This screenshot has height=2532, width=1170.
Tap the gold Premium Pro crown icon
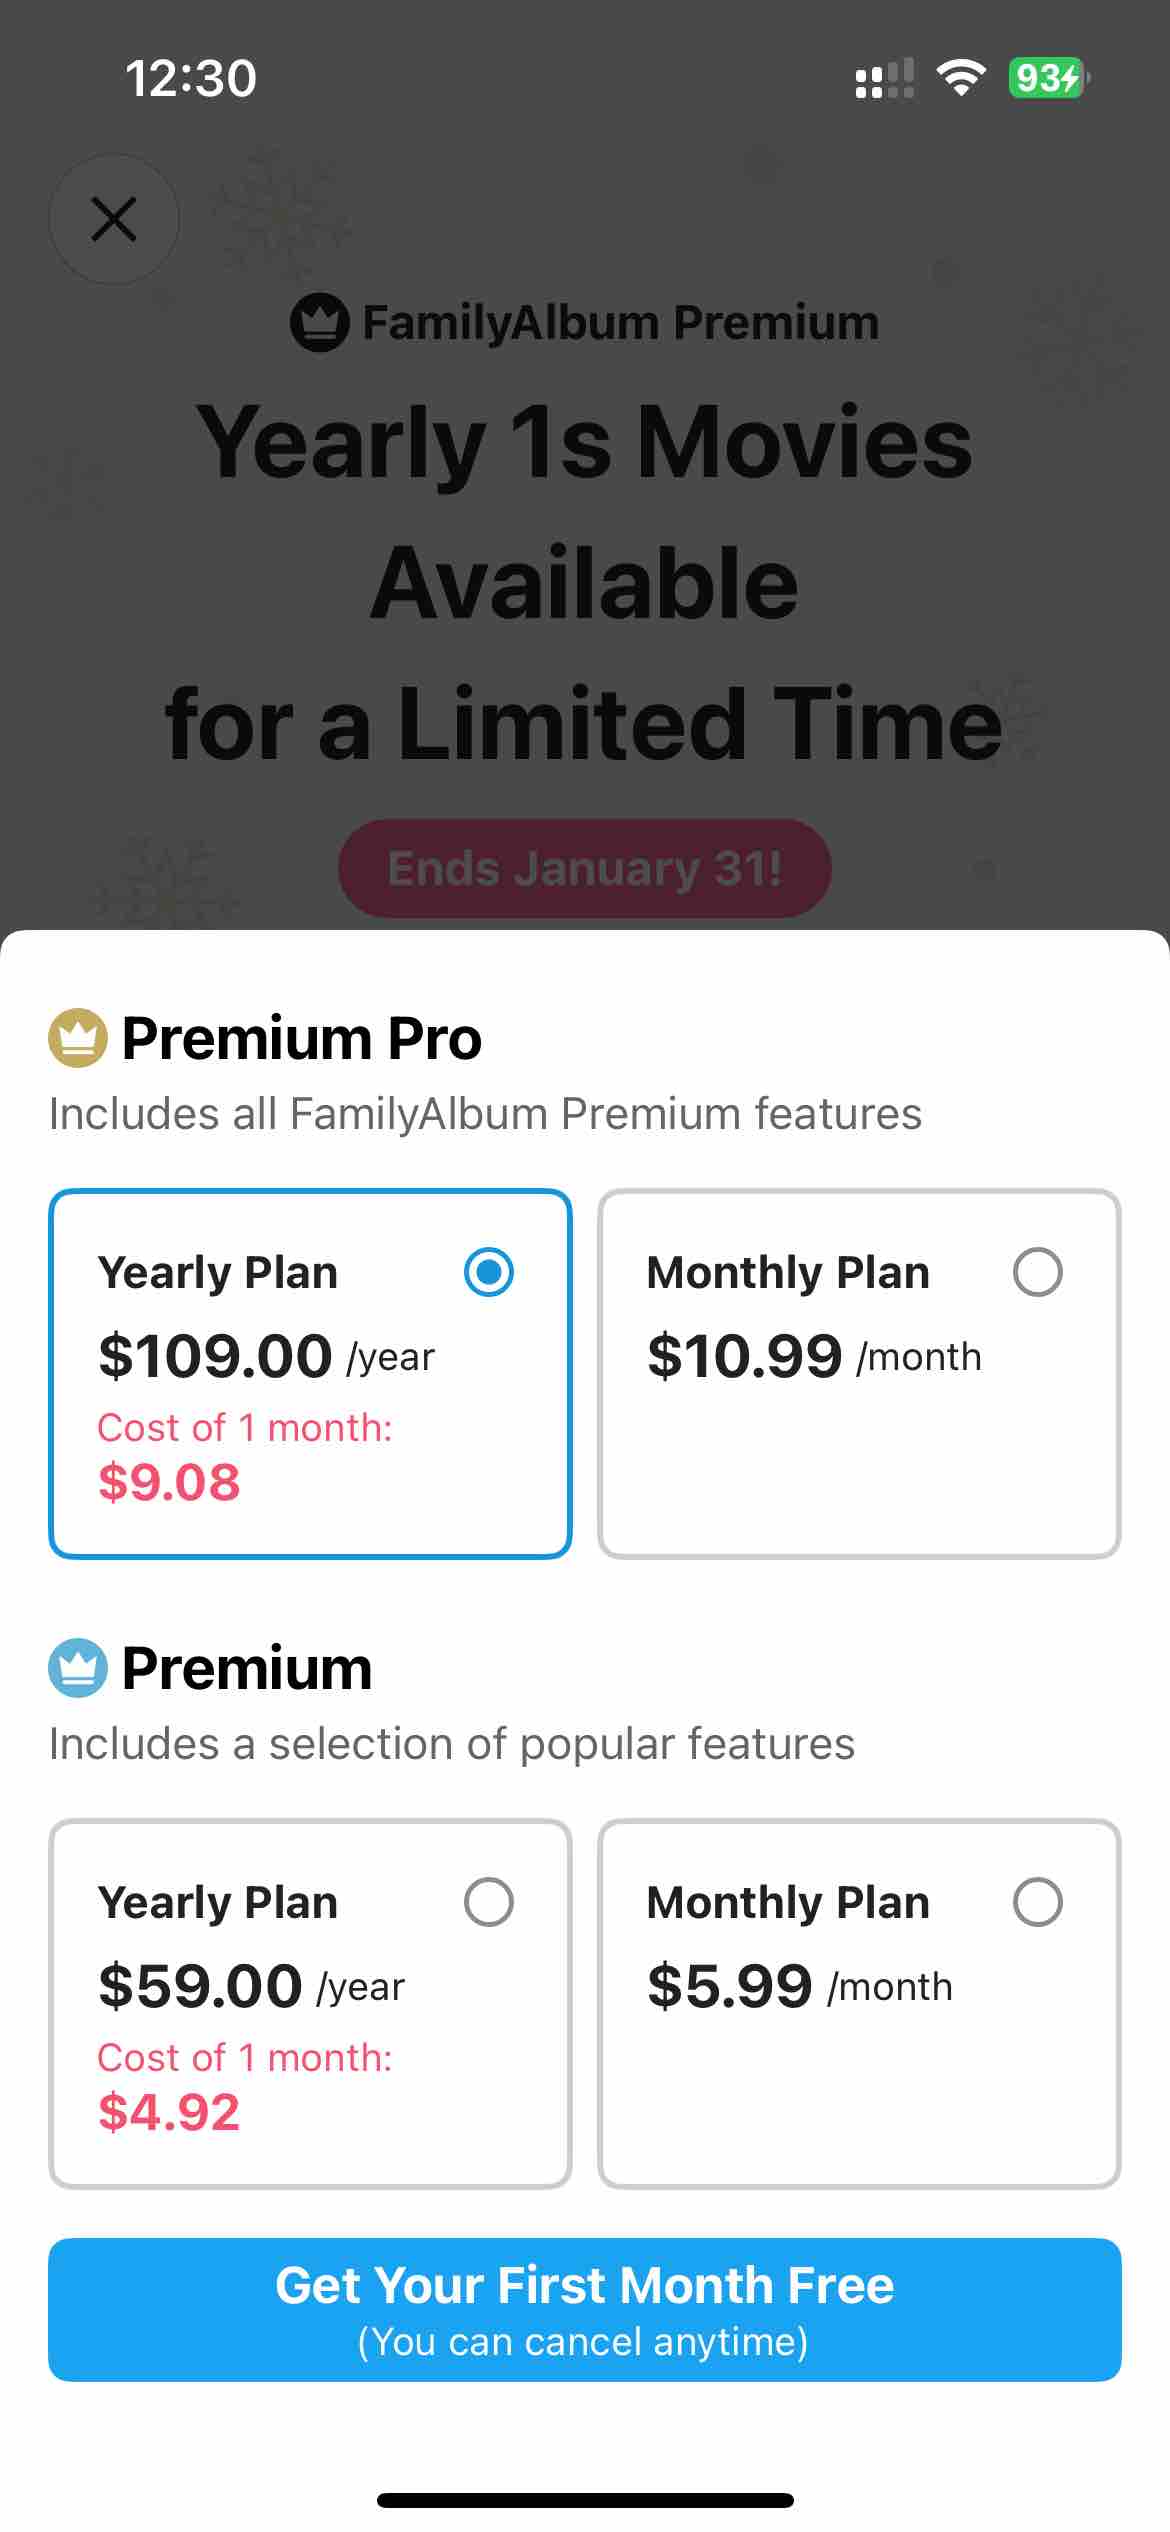click(x=78, y=1038)
